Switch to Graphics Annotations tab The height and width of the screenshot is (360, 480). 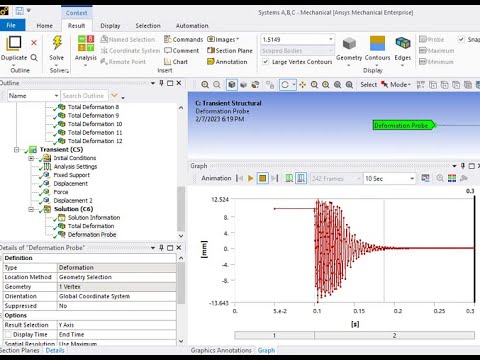tap(221, 350)
